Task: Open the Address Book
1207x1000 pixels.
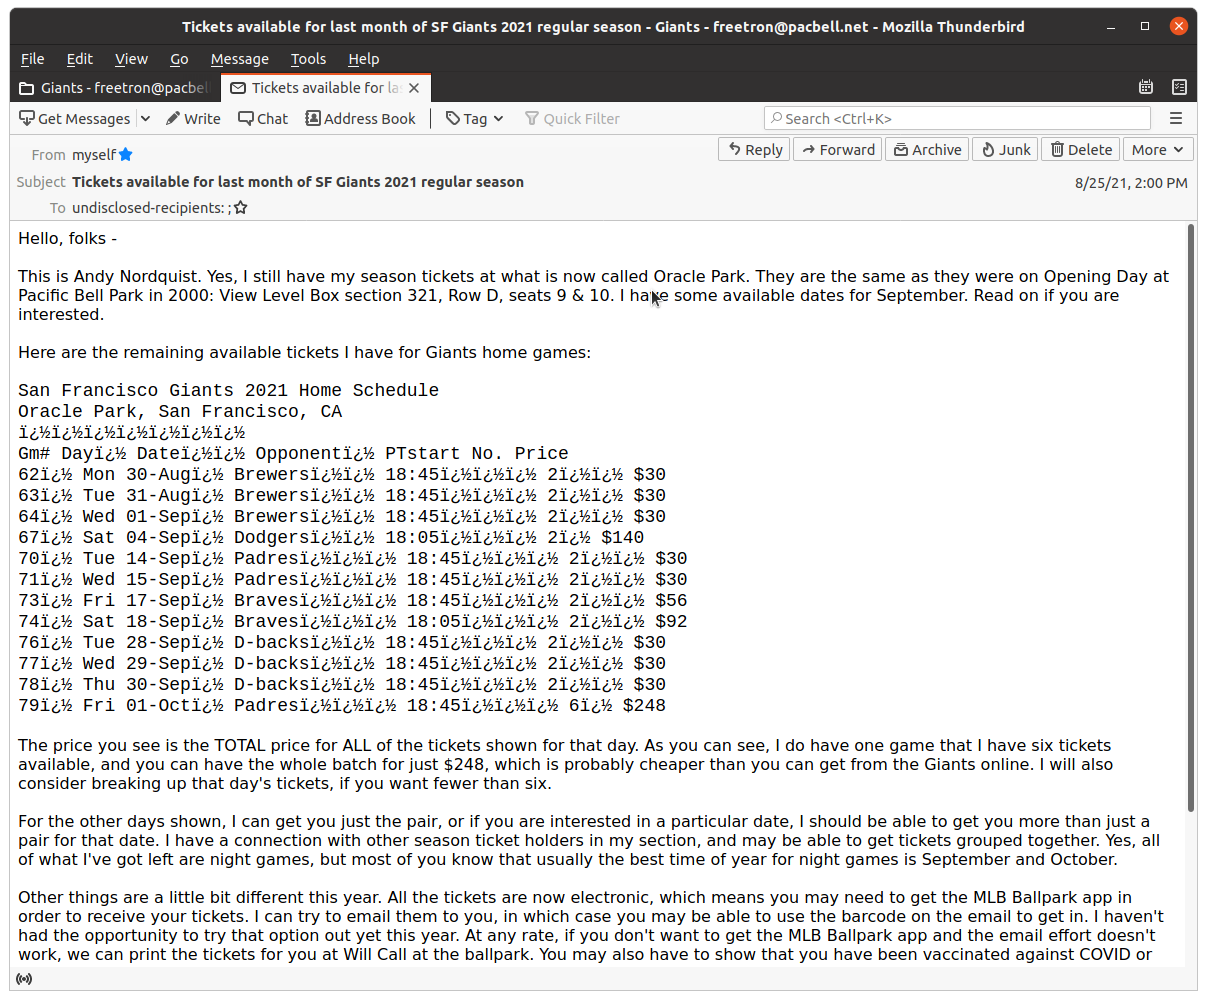Action: pyautogui.click(x=360, y=118)
